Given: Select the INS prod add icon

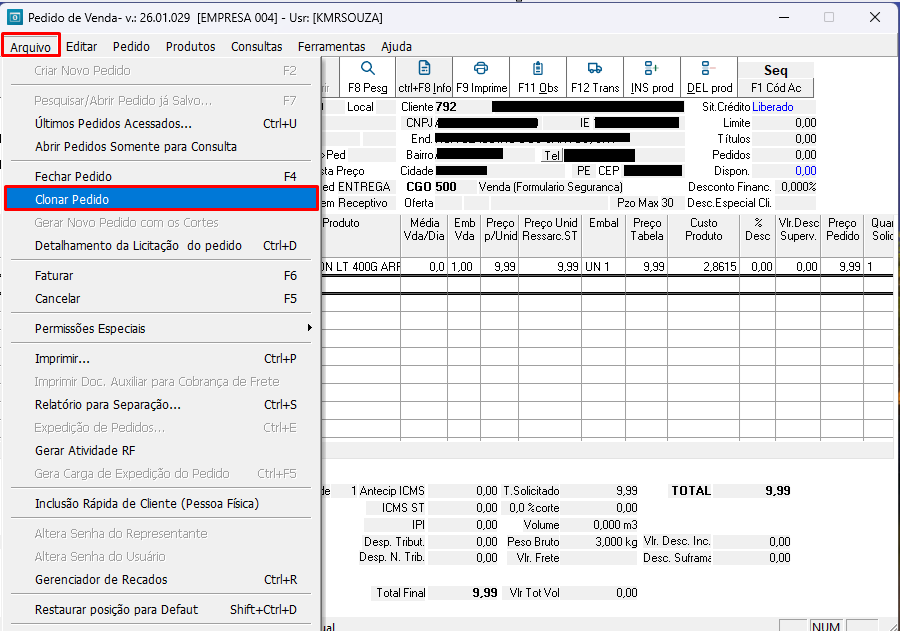Looking at the screenshot, I should coord(651,68).
